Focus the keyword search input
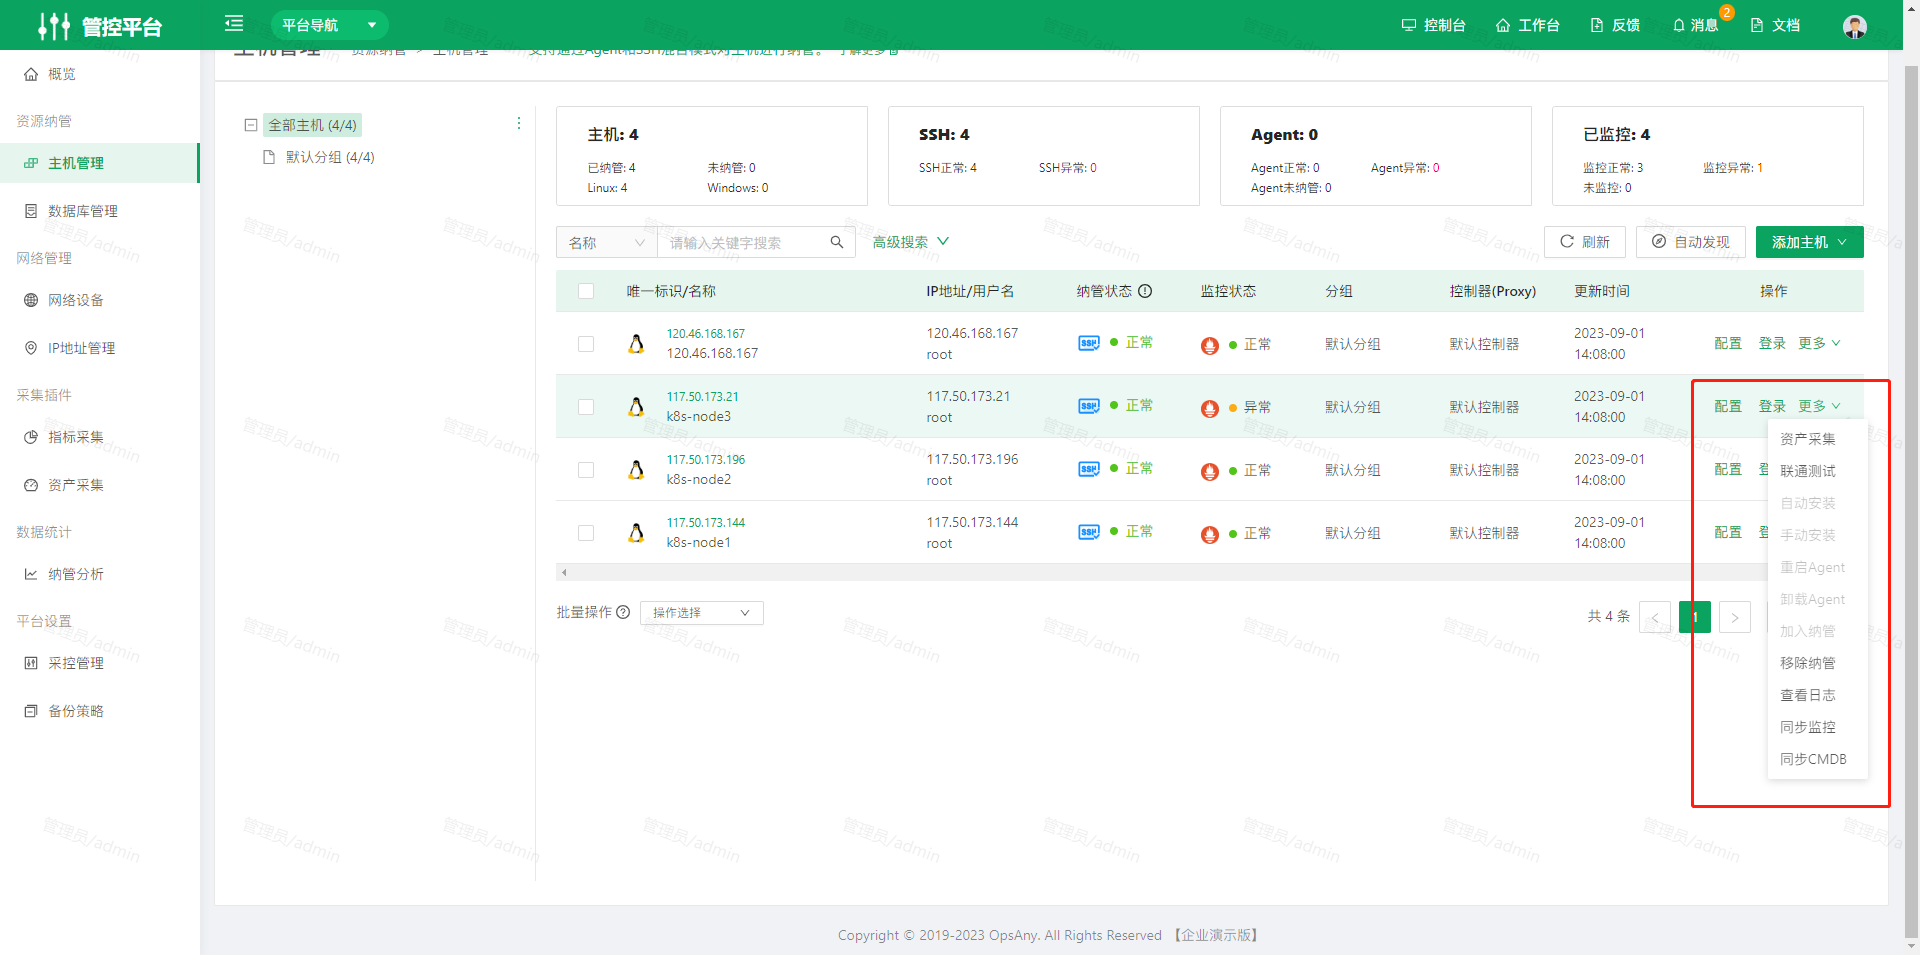This screenshot has height=955, width=1920. point(744,242)
